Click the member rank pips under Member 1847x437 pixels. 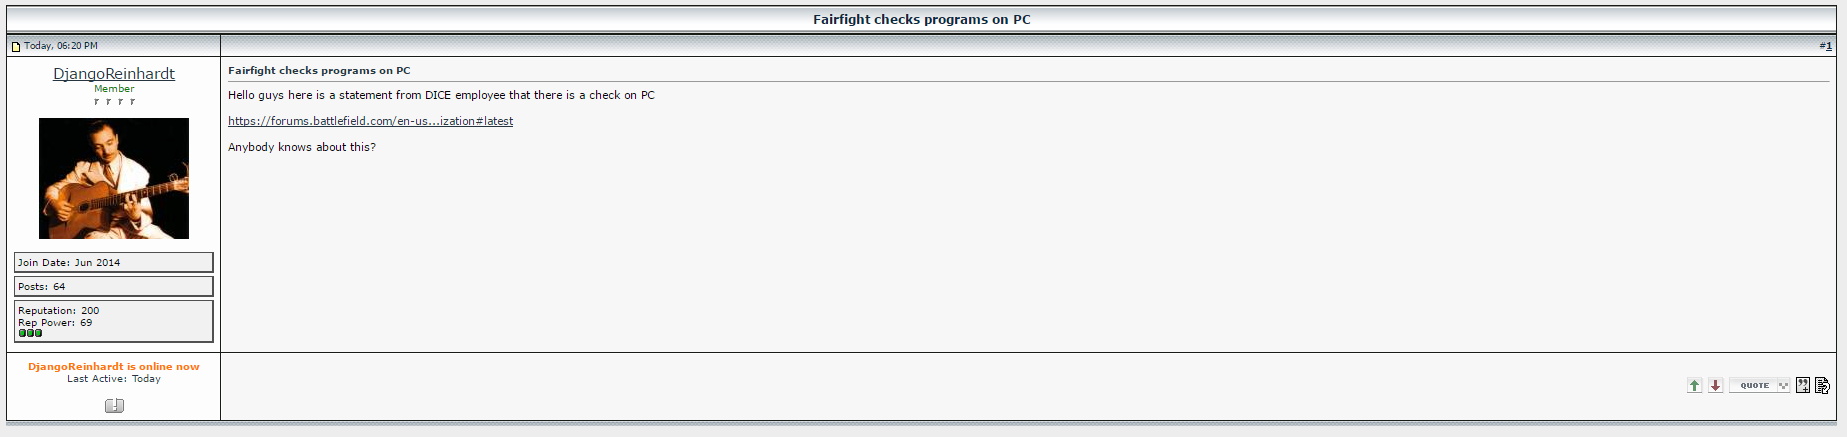(114, 101)
